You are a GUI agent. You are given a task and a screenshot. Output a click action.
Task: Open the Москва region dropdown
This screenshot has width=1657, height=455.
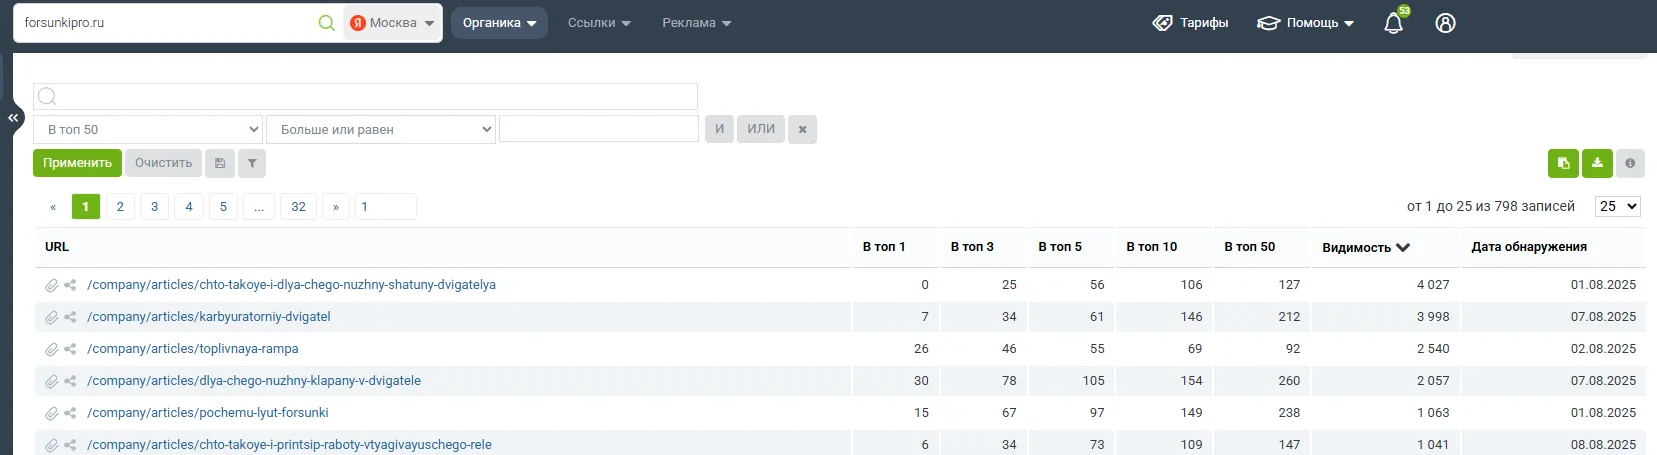click(392, 23)
